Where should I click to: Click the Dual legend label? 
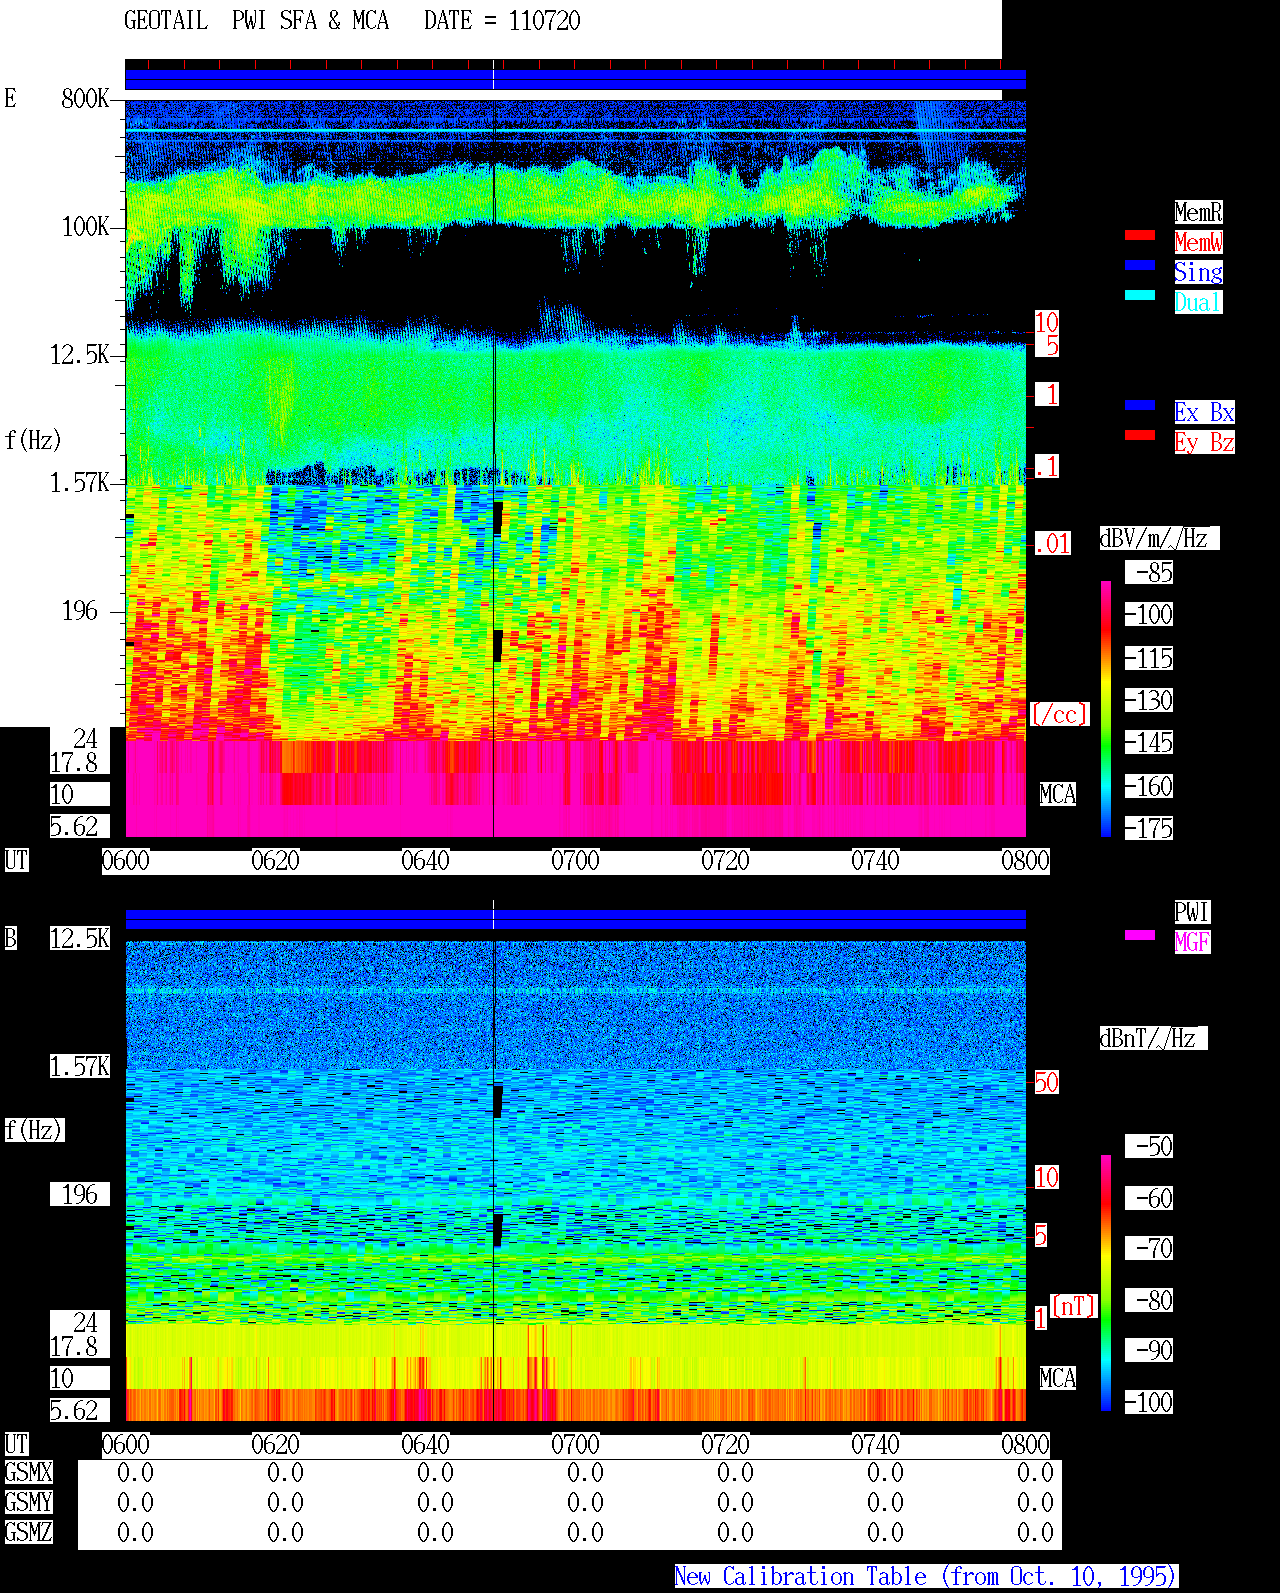(x=1198, y=302)
